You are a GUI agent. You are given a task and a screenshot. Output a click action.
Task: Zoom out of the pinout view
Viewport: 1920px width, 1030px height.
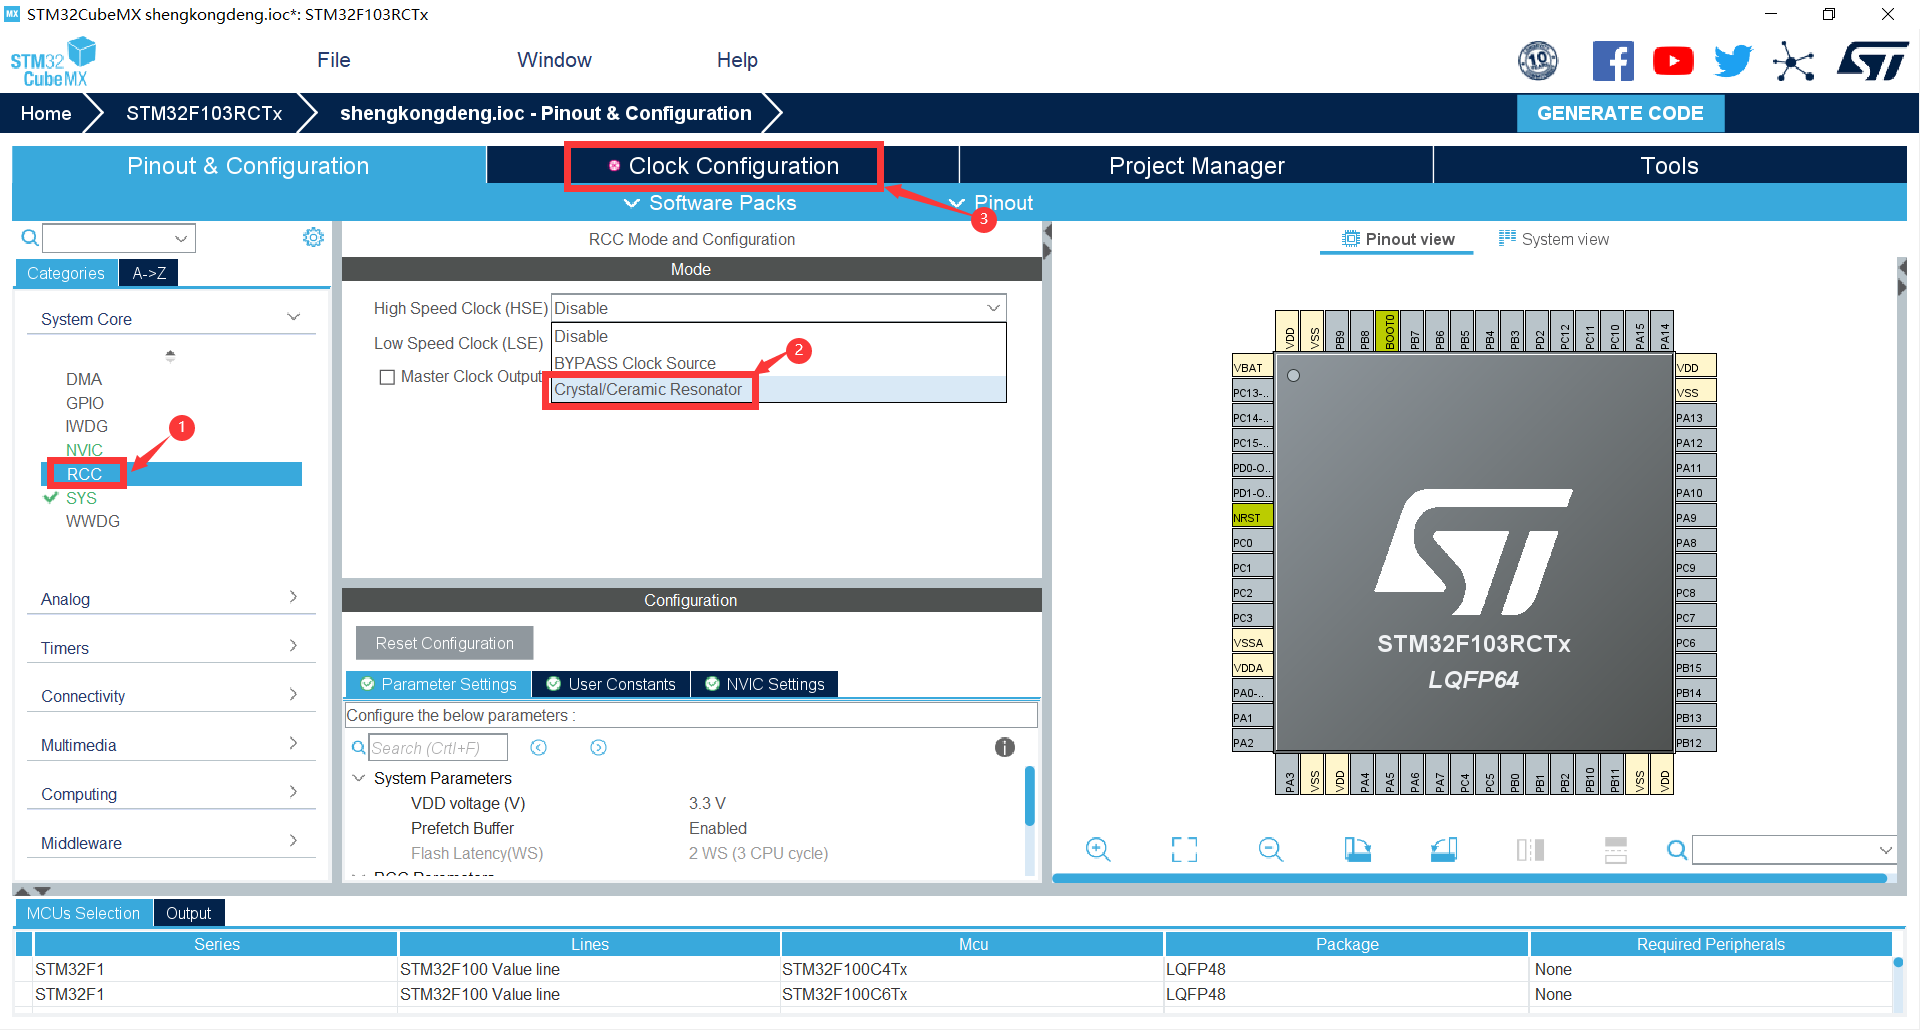coord(1270,849)
